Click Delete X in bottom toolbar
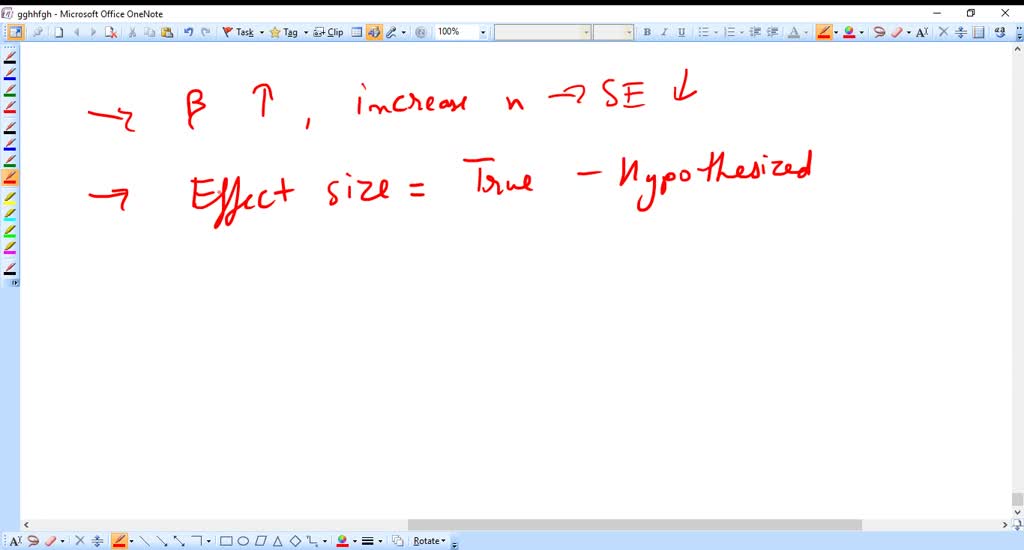 tap(80, 541)
